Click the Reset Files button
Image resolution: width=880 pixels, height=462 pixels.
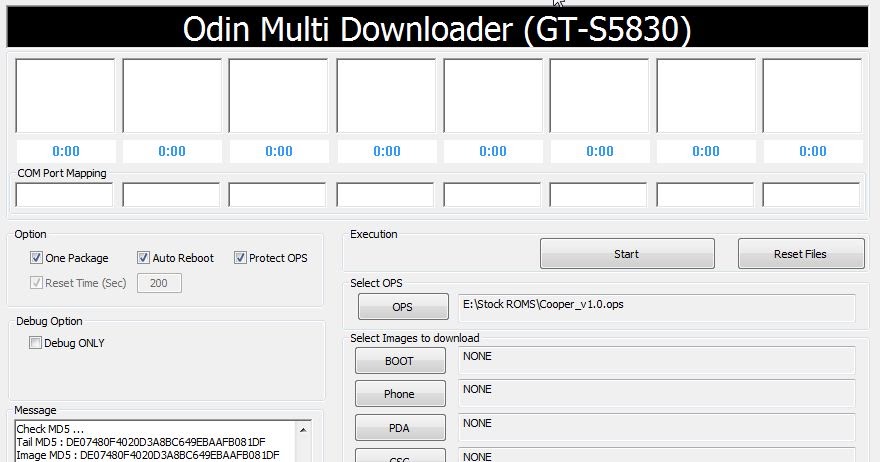click(x=801, y=254)
